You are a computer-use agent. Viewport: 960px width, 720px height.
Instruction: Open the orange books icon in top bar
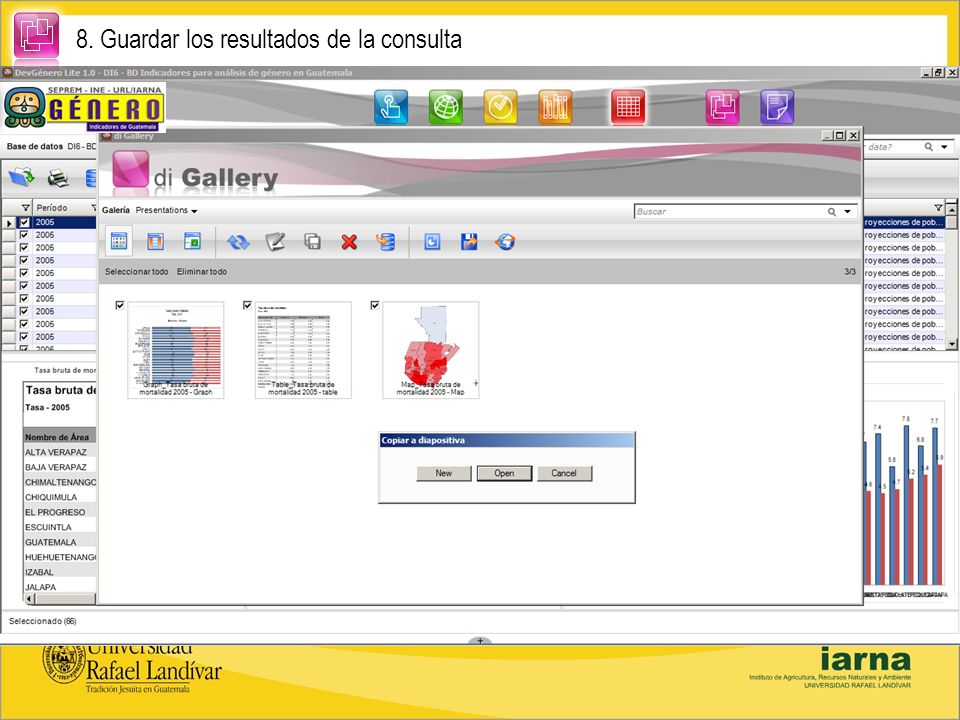tap(555, 107)
